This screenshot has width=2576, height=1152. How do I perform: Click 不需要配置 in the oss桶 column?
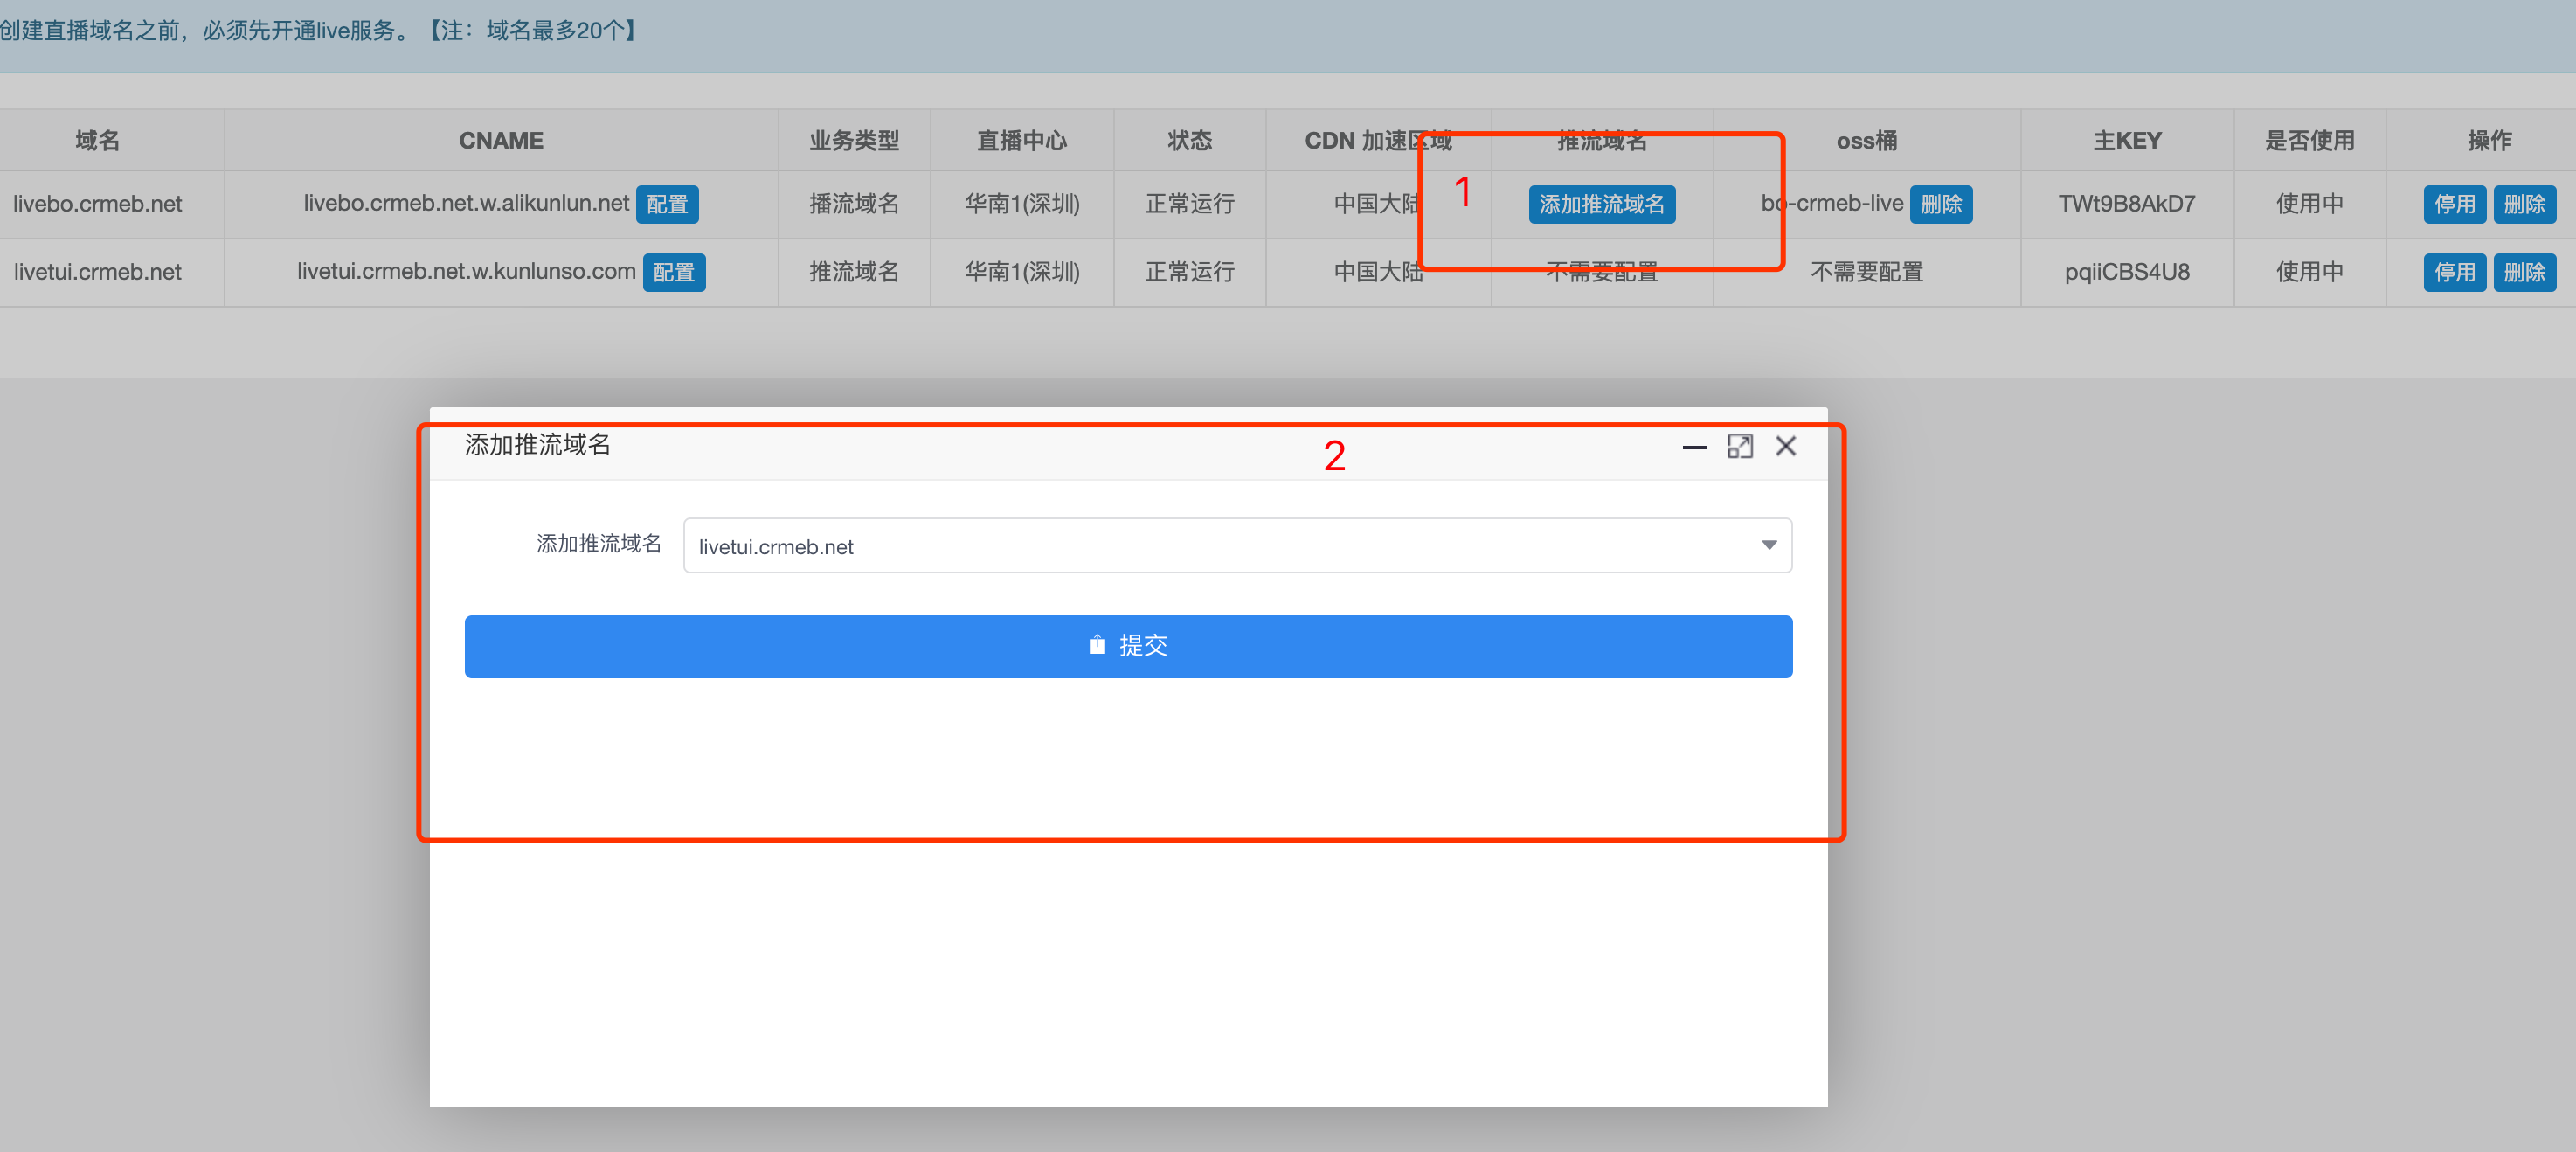(x=1866, y=272)
